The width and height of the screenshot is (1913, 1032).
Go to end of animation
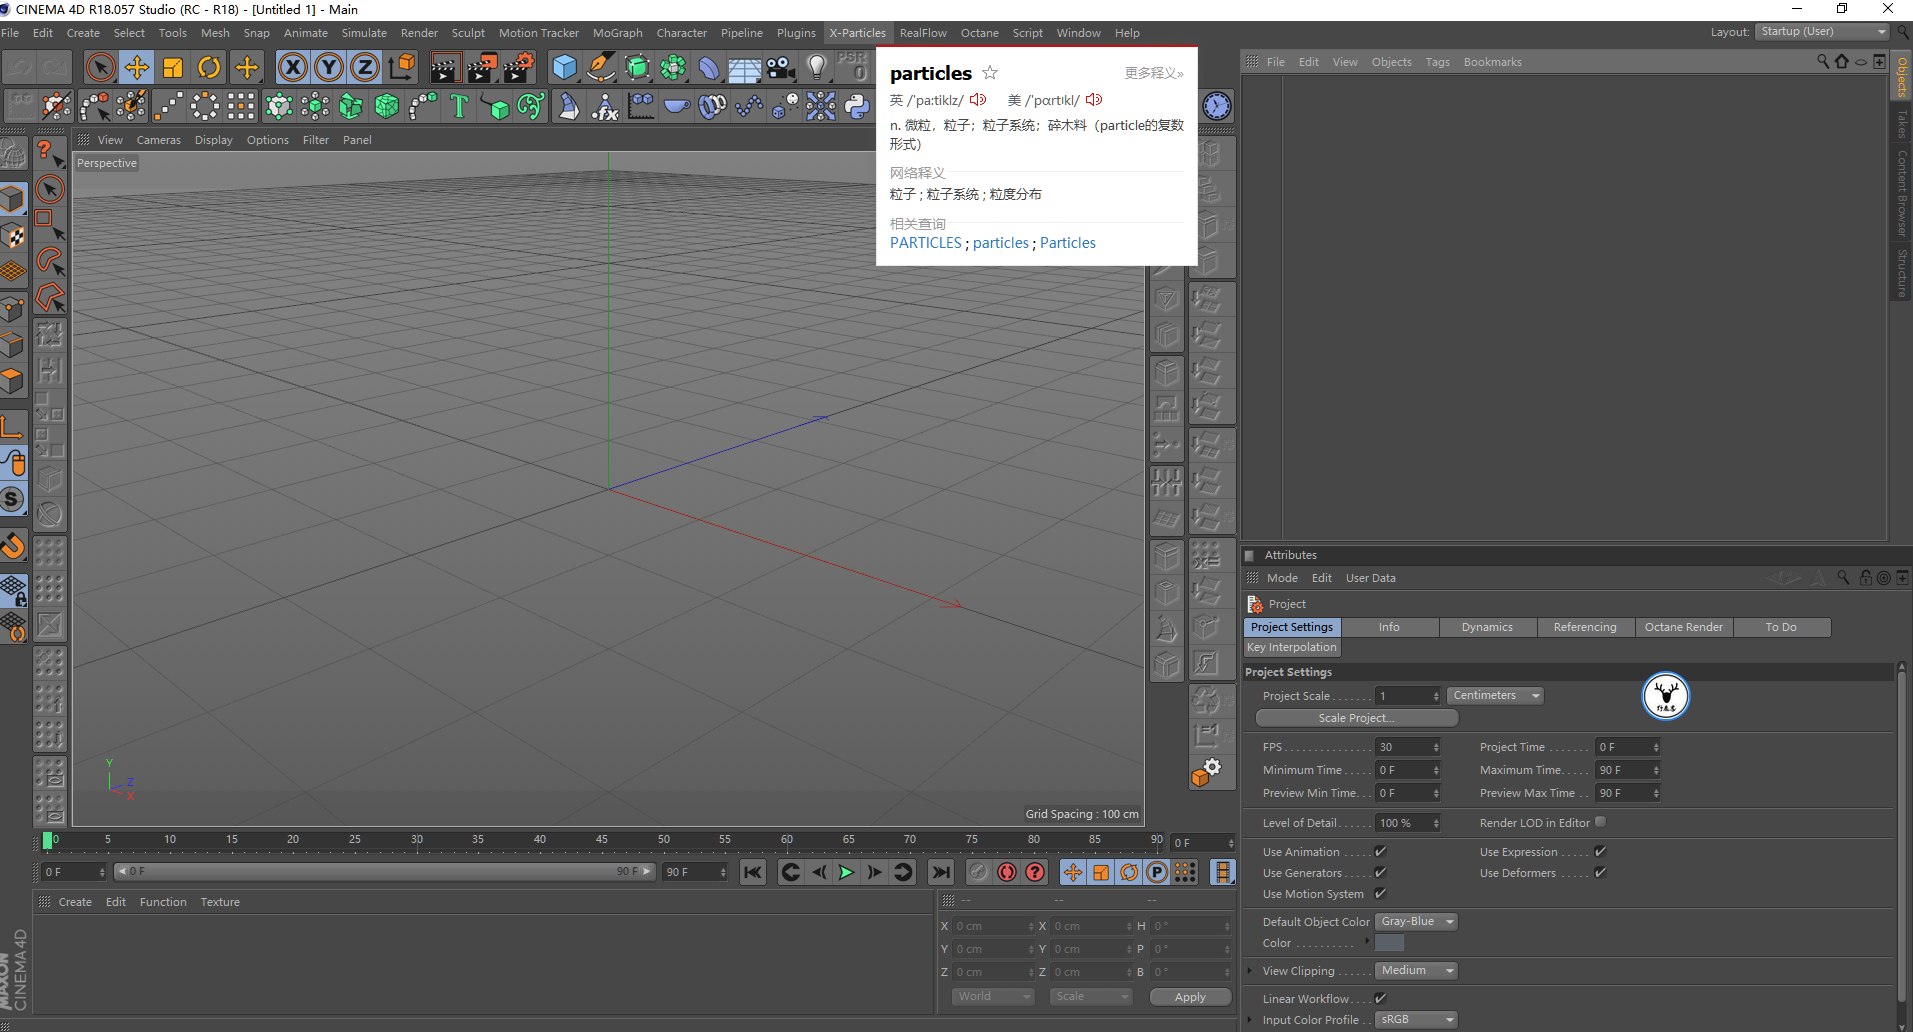(x=941, y=873)
